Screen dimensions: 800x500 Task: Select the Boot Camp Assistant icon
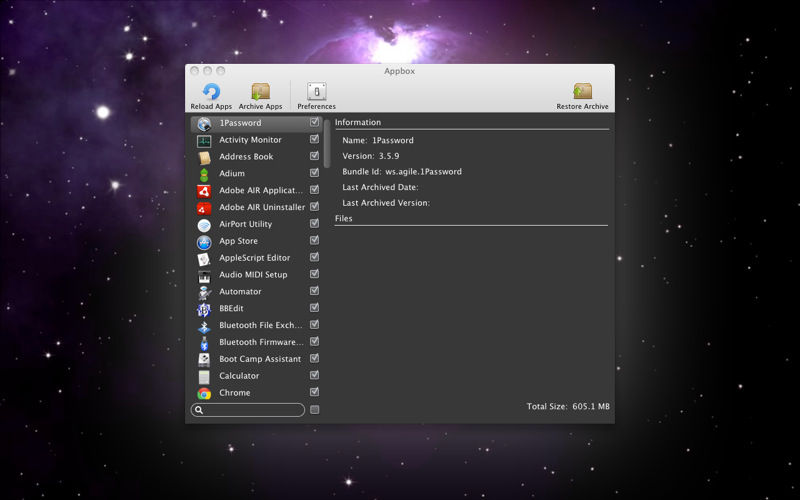[204, 360]
